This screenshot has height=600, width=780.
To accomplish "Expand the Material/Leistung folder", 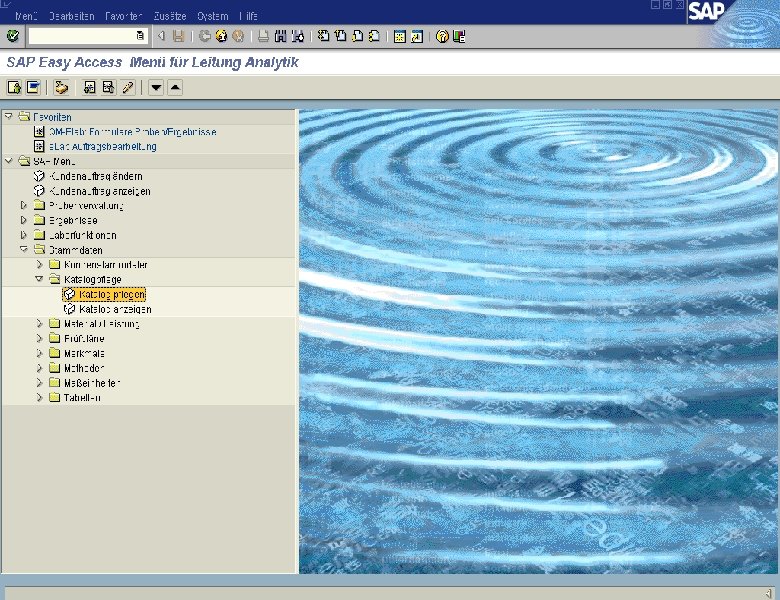I will click(x=39, y=323).
